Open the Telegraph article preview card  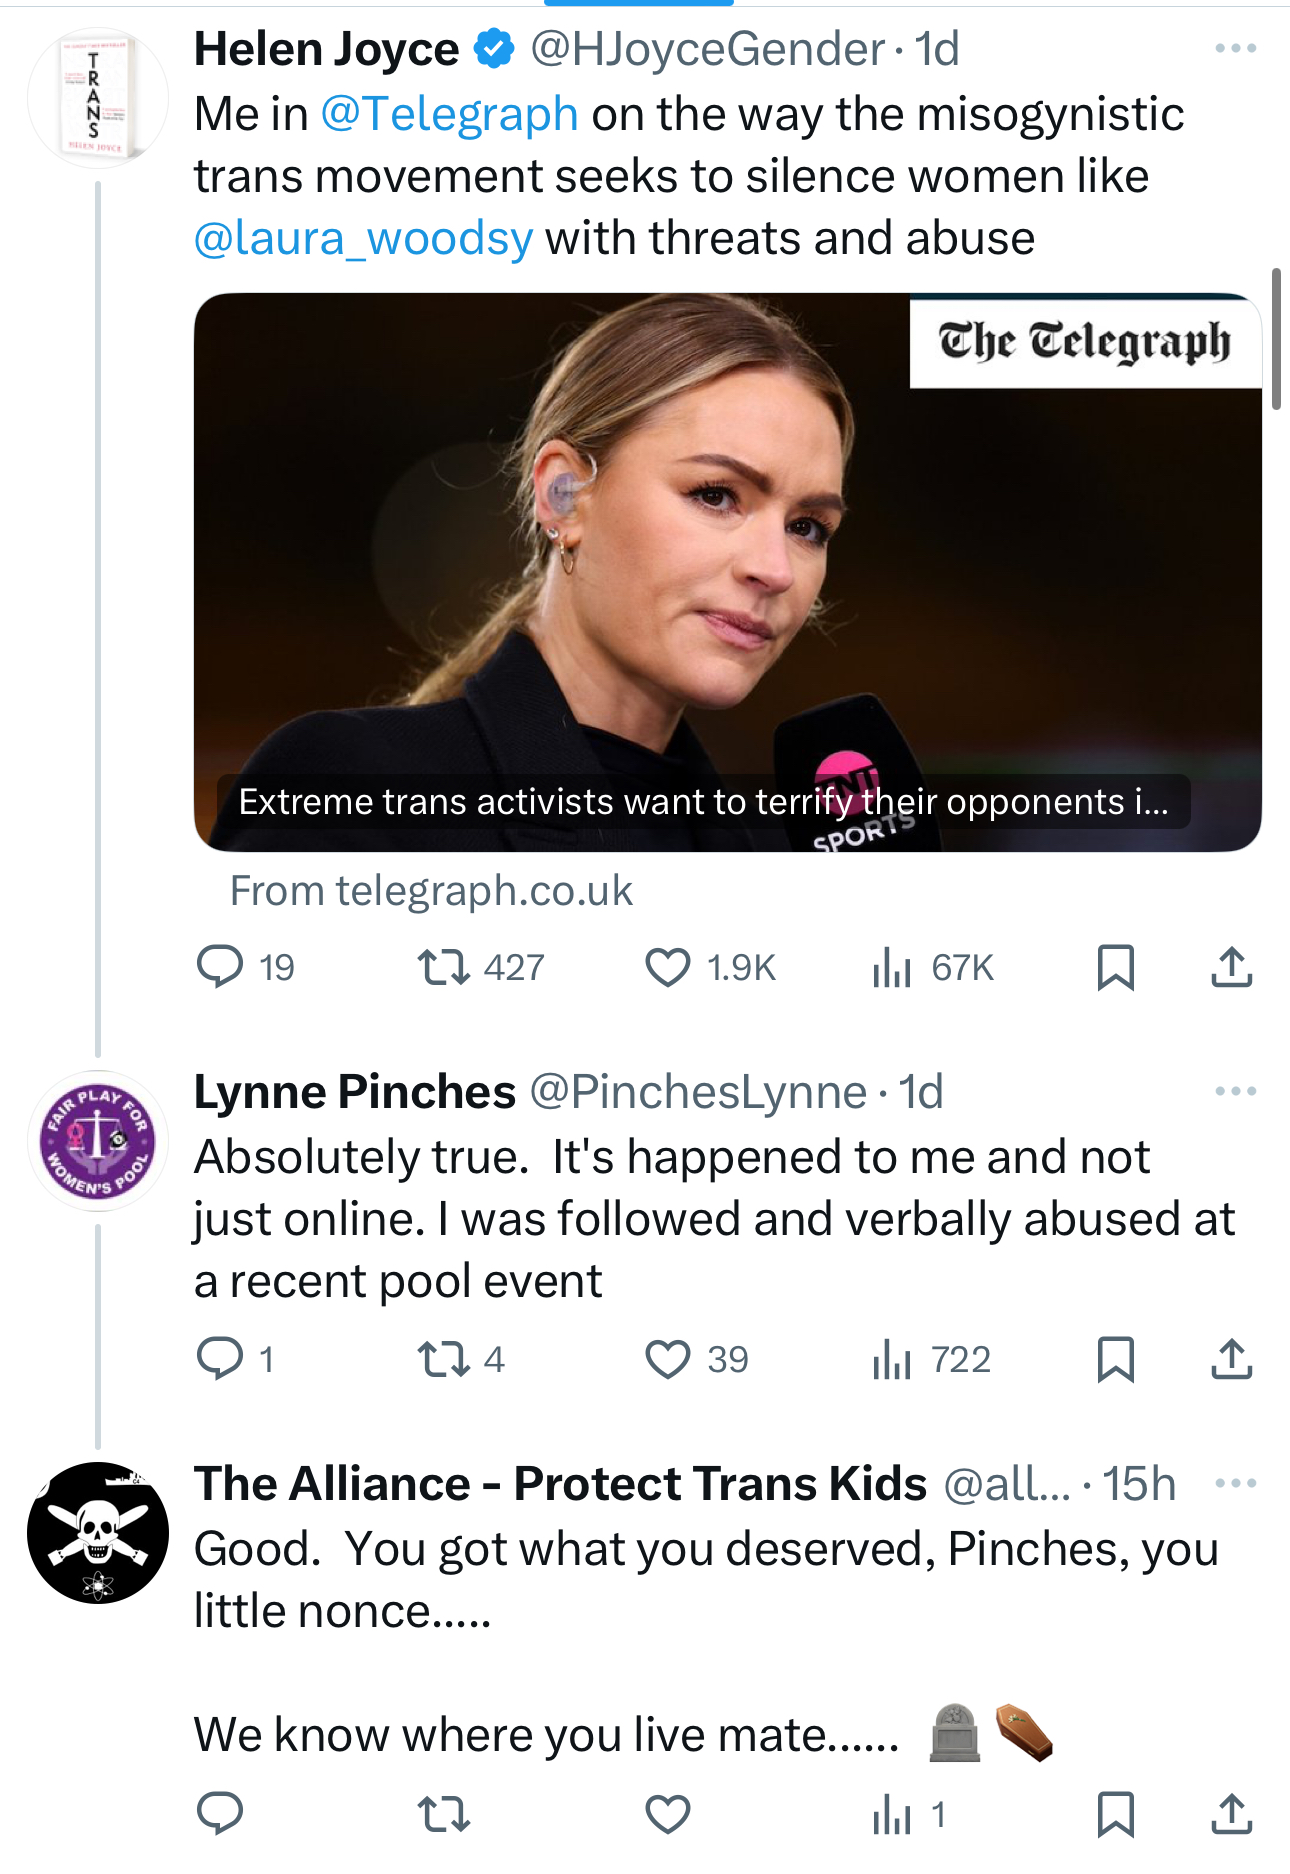pyautogui.click(x=727, y=572)
